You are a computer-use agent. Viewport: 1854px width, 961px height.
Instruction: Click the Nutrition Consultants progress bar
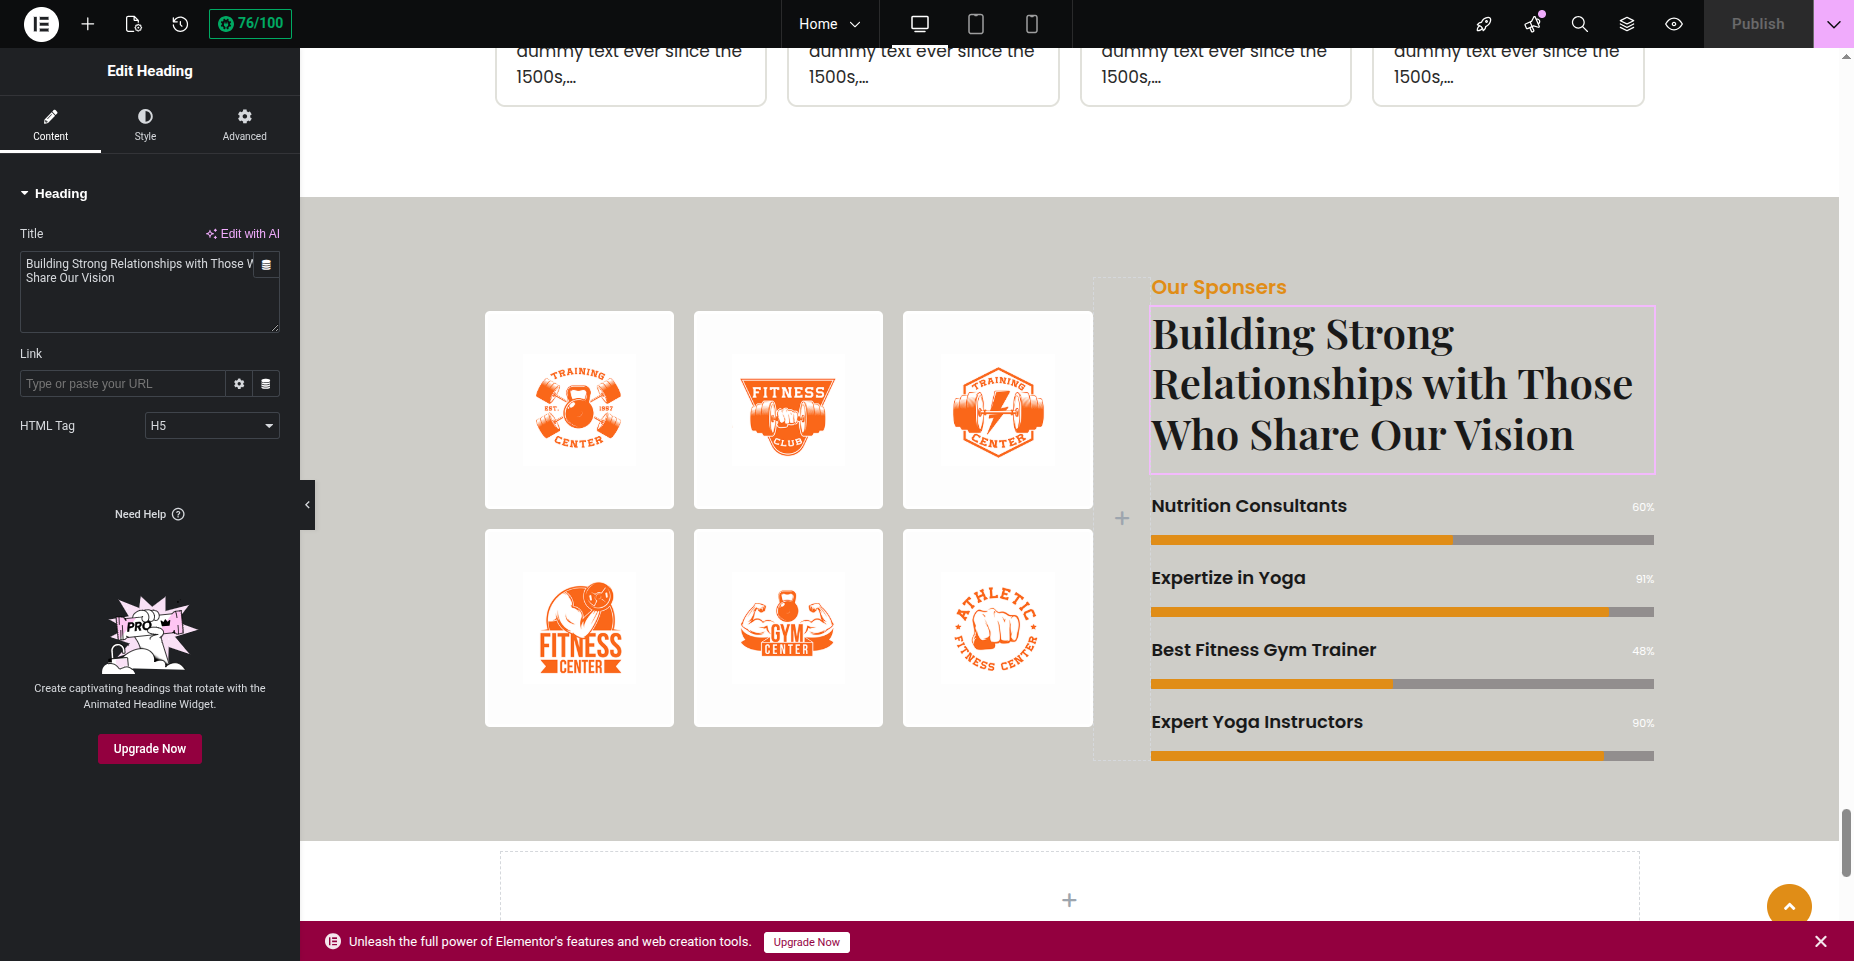(x=1402, y=540)
